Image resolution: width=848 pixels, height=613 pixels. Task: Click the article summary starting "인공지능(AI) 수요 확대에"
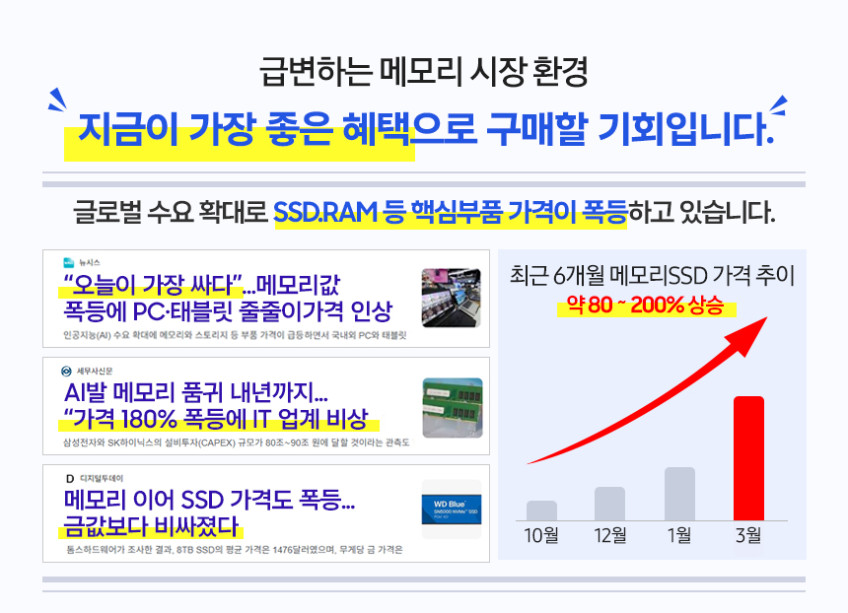coord(235,335)
